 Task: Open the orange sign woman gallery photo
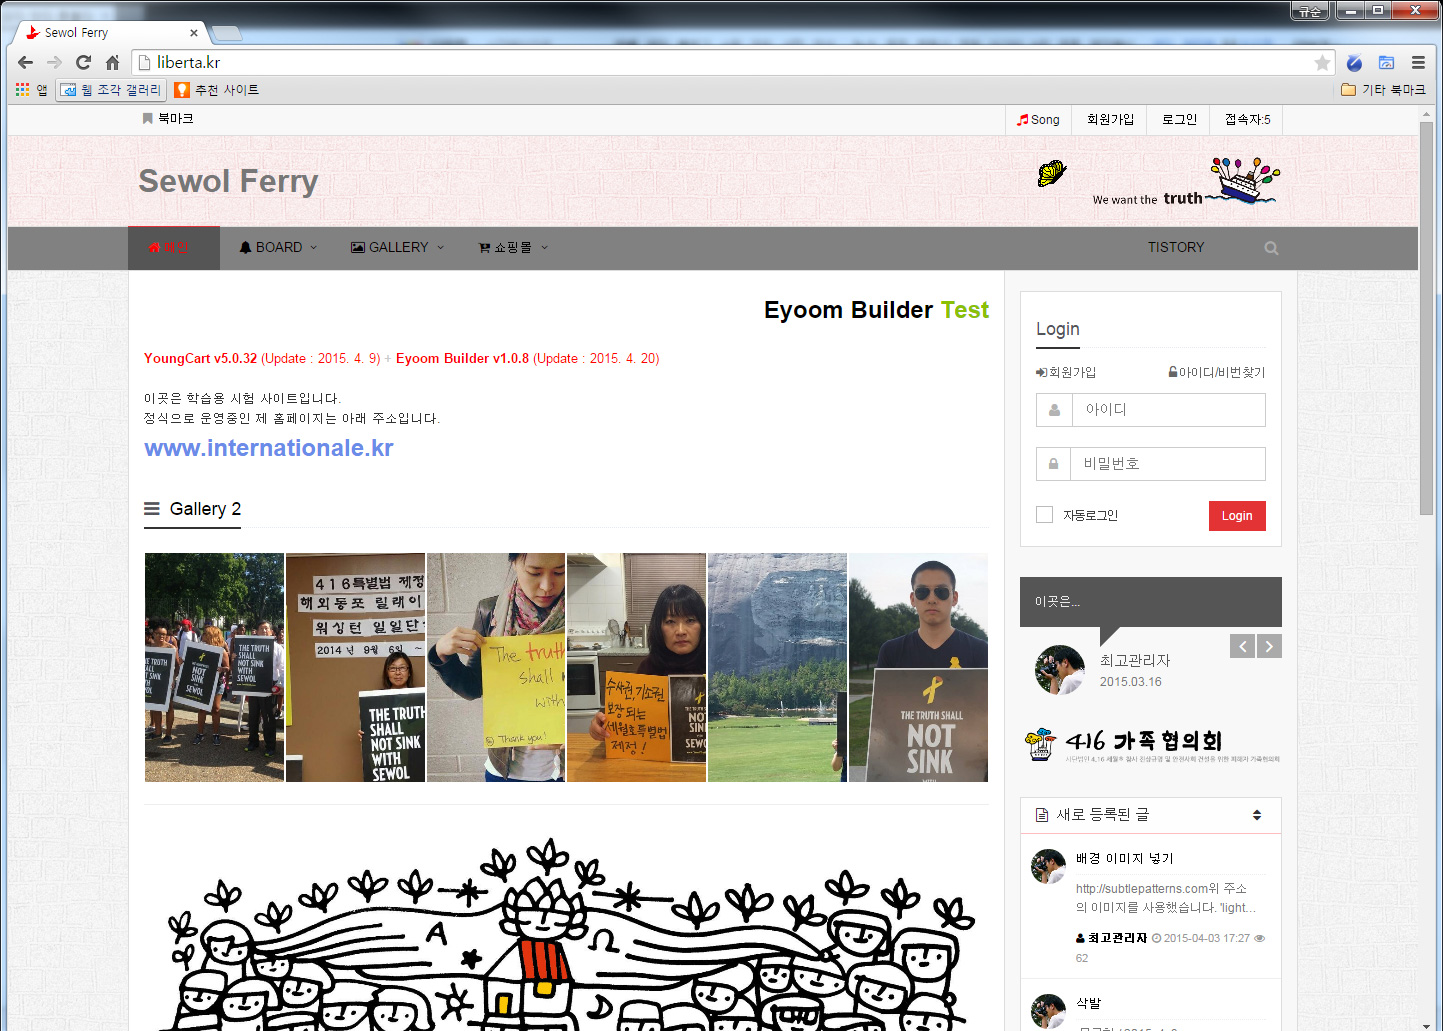(636, 667)
